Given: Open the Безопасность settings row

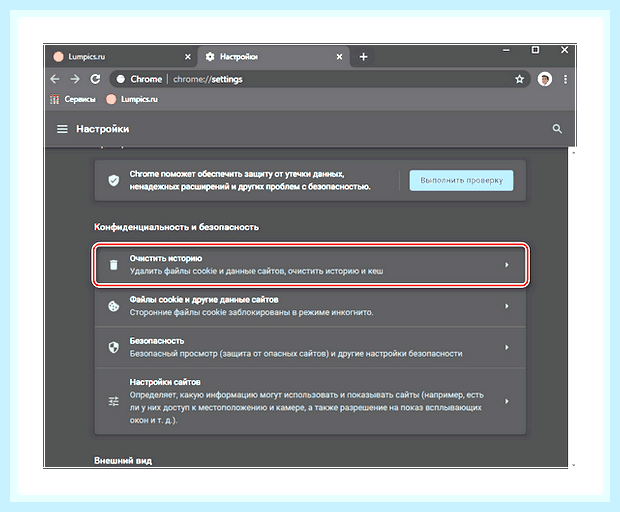Looking at the screenshot, I should (x=310, y=347).
